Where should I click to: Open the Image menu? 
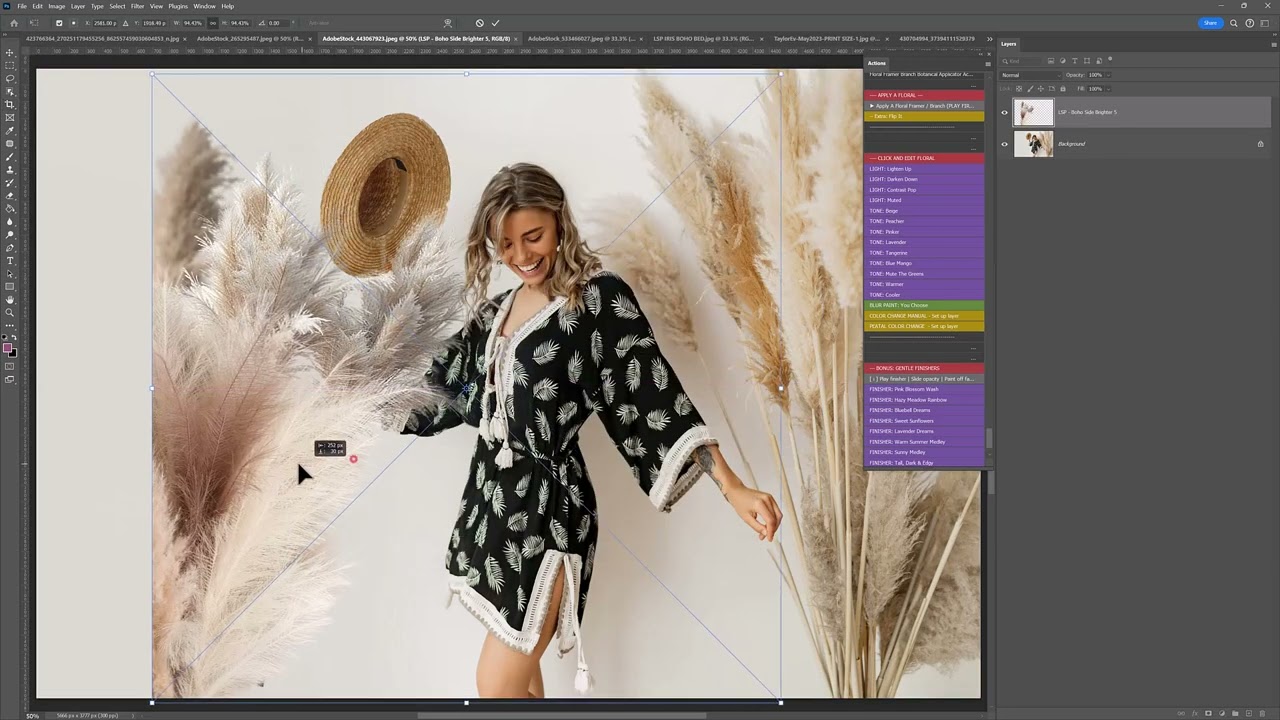coord(57,6)
